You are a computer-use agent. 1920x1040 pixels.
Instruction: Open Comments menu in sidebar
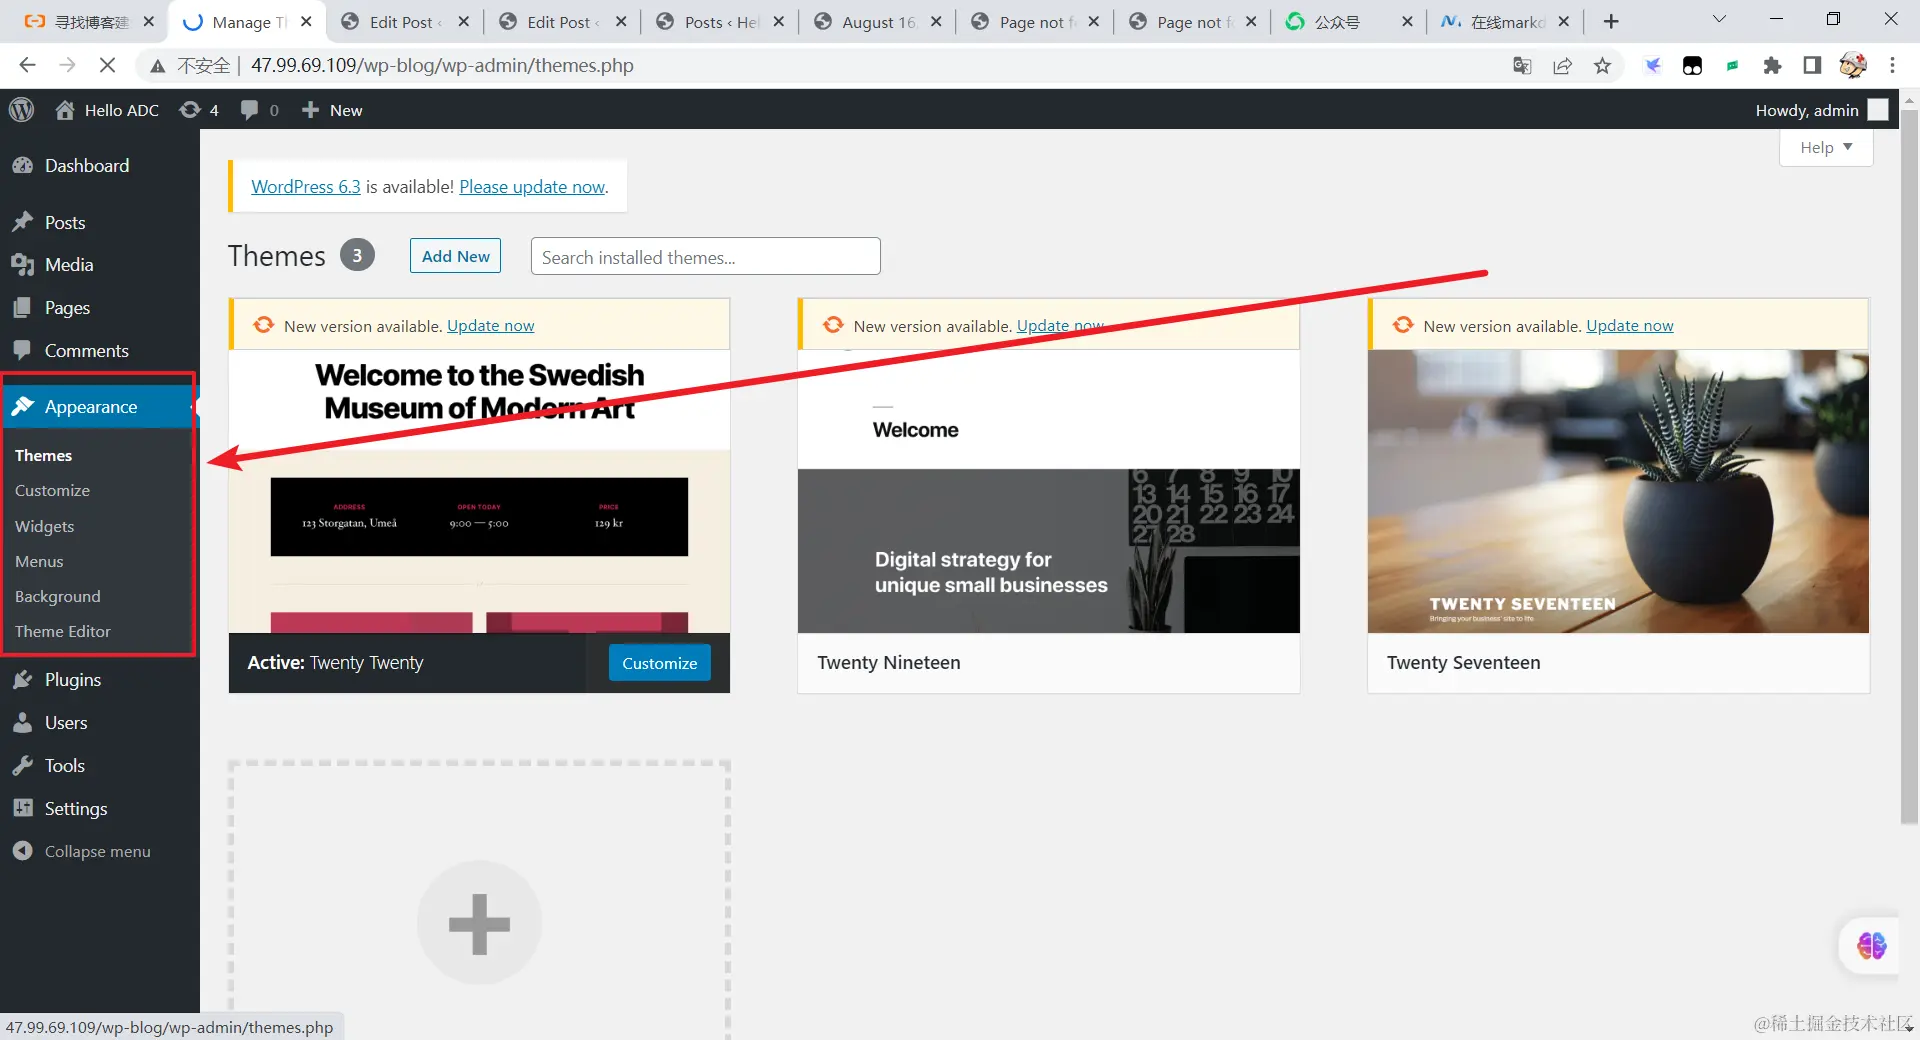(x=86, y=351)
